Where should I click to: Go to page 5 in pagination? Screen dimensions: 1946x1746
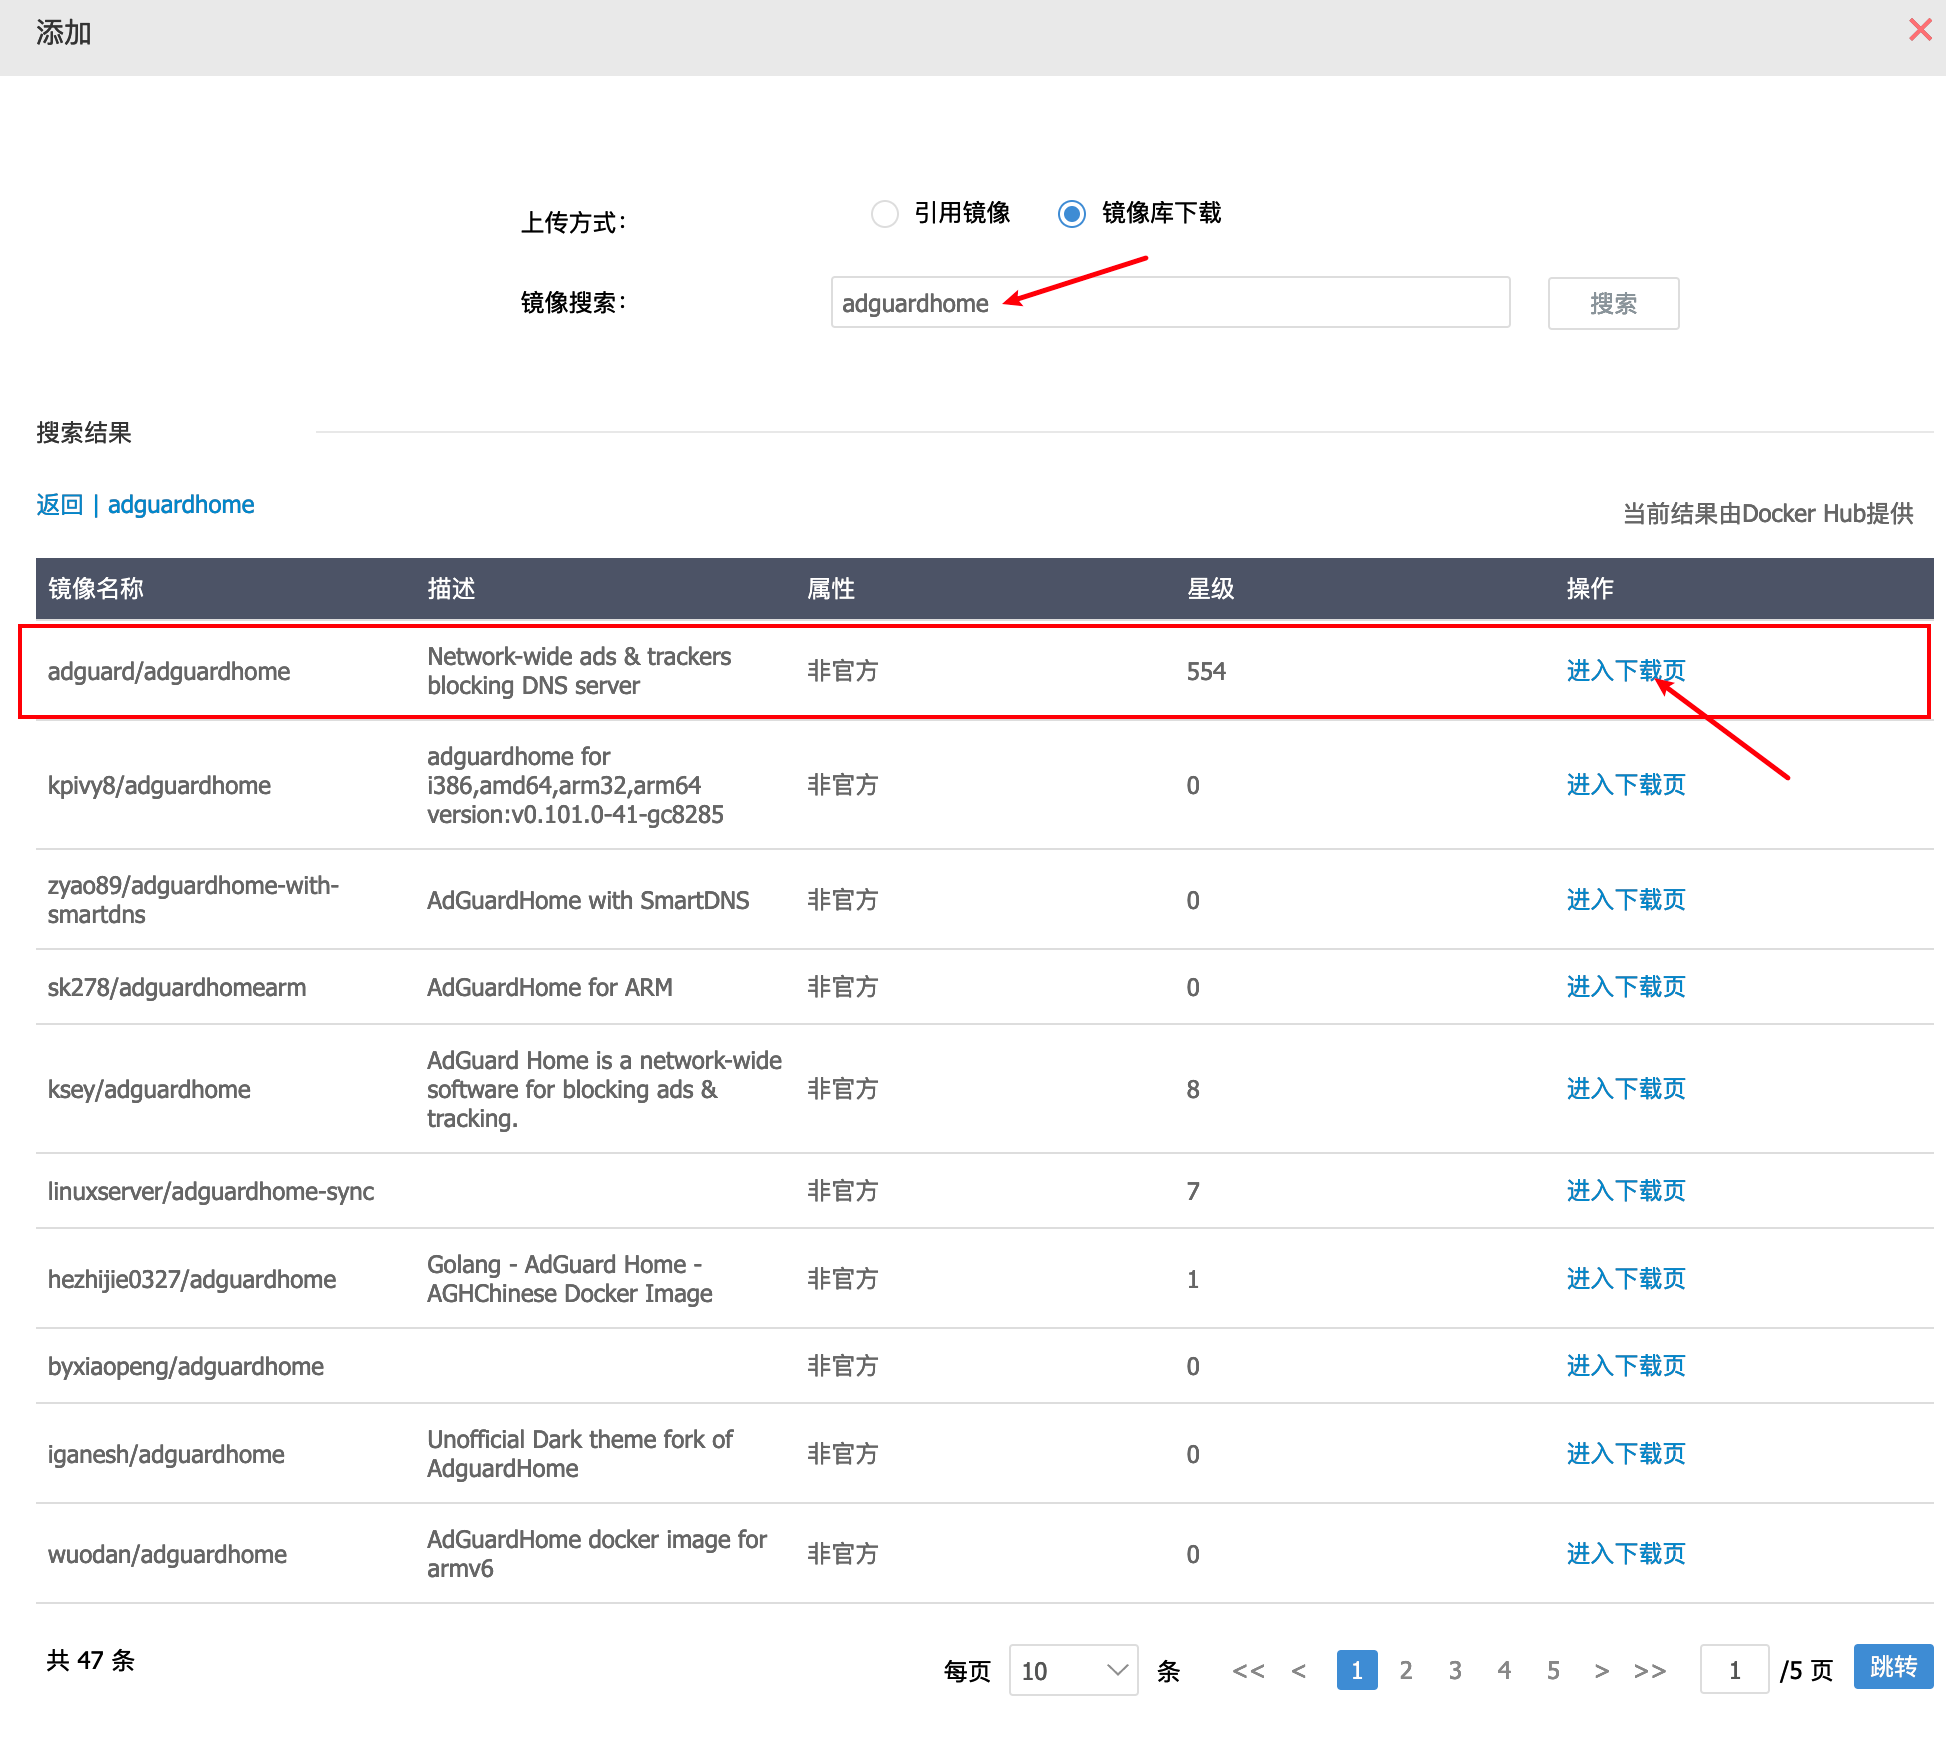click(x=1553, y=1670)
